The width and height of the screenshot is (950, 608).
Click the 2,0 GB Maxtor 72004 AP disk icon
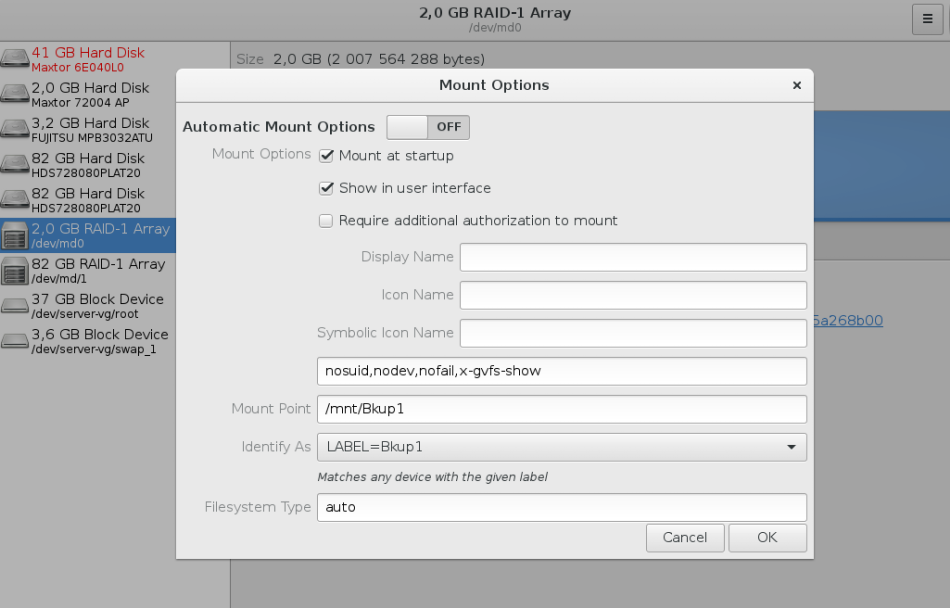click(15, 94)
